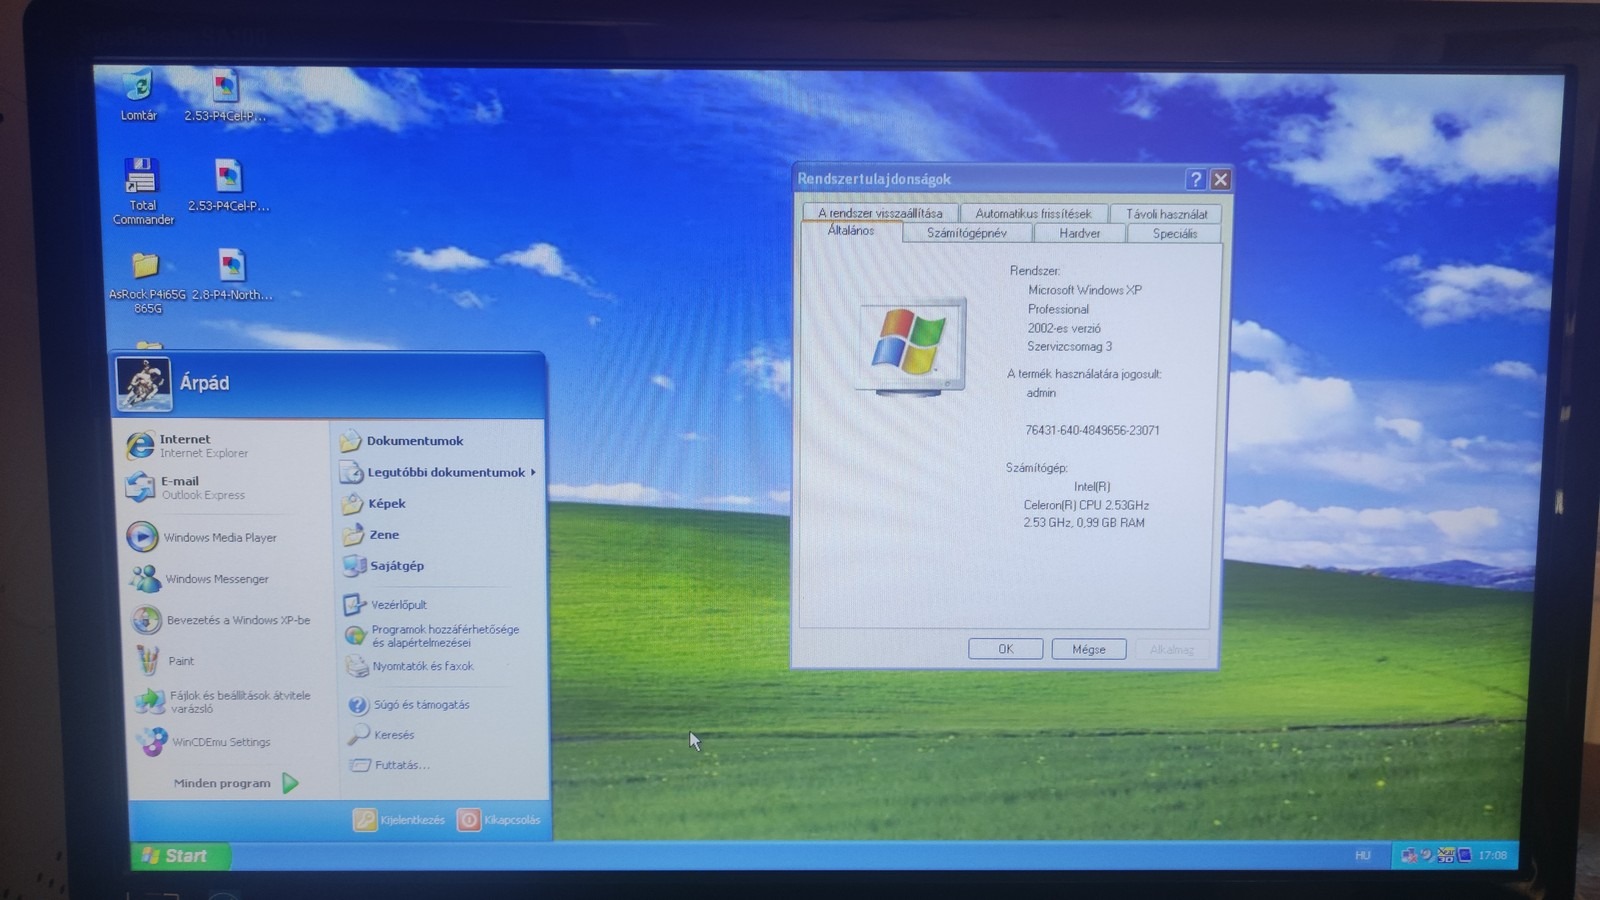Switch to A rendszer visszaállítása tab
The width and height of the screenshot is (1600, 900).
[x=880, y=213]
